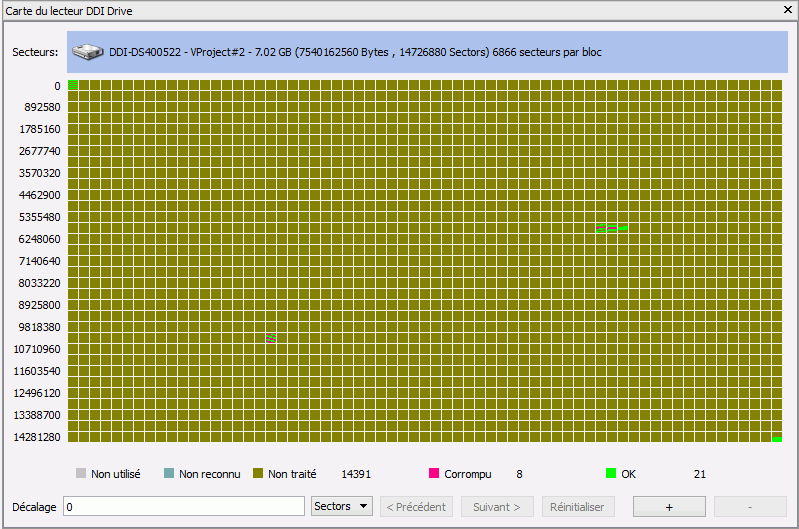Click the Corrompu count 8

tap(519, 474)
